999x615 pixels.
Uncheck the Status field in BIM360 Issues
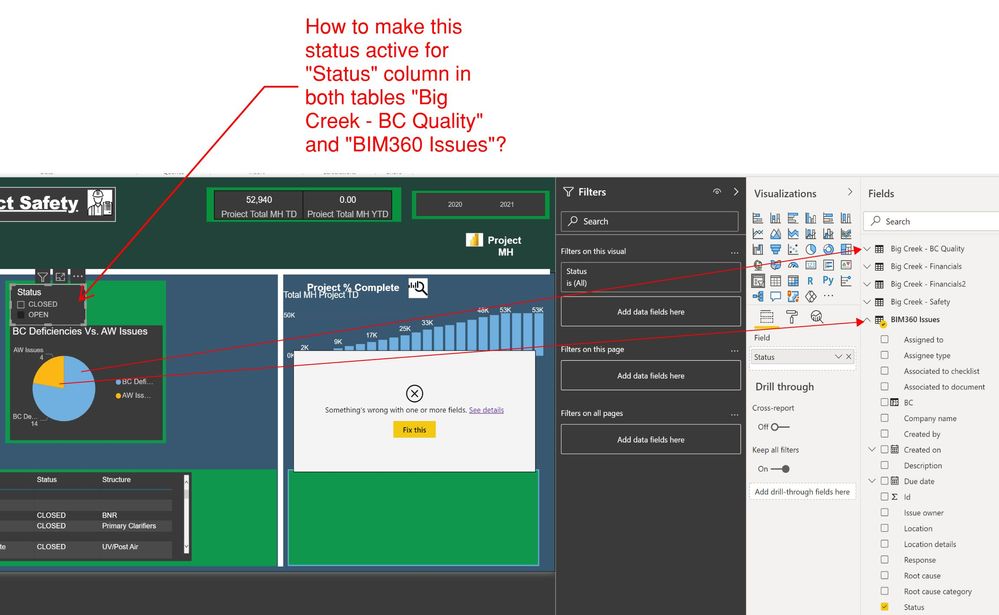pyautogui.click(x=884, y=607)
